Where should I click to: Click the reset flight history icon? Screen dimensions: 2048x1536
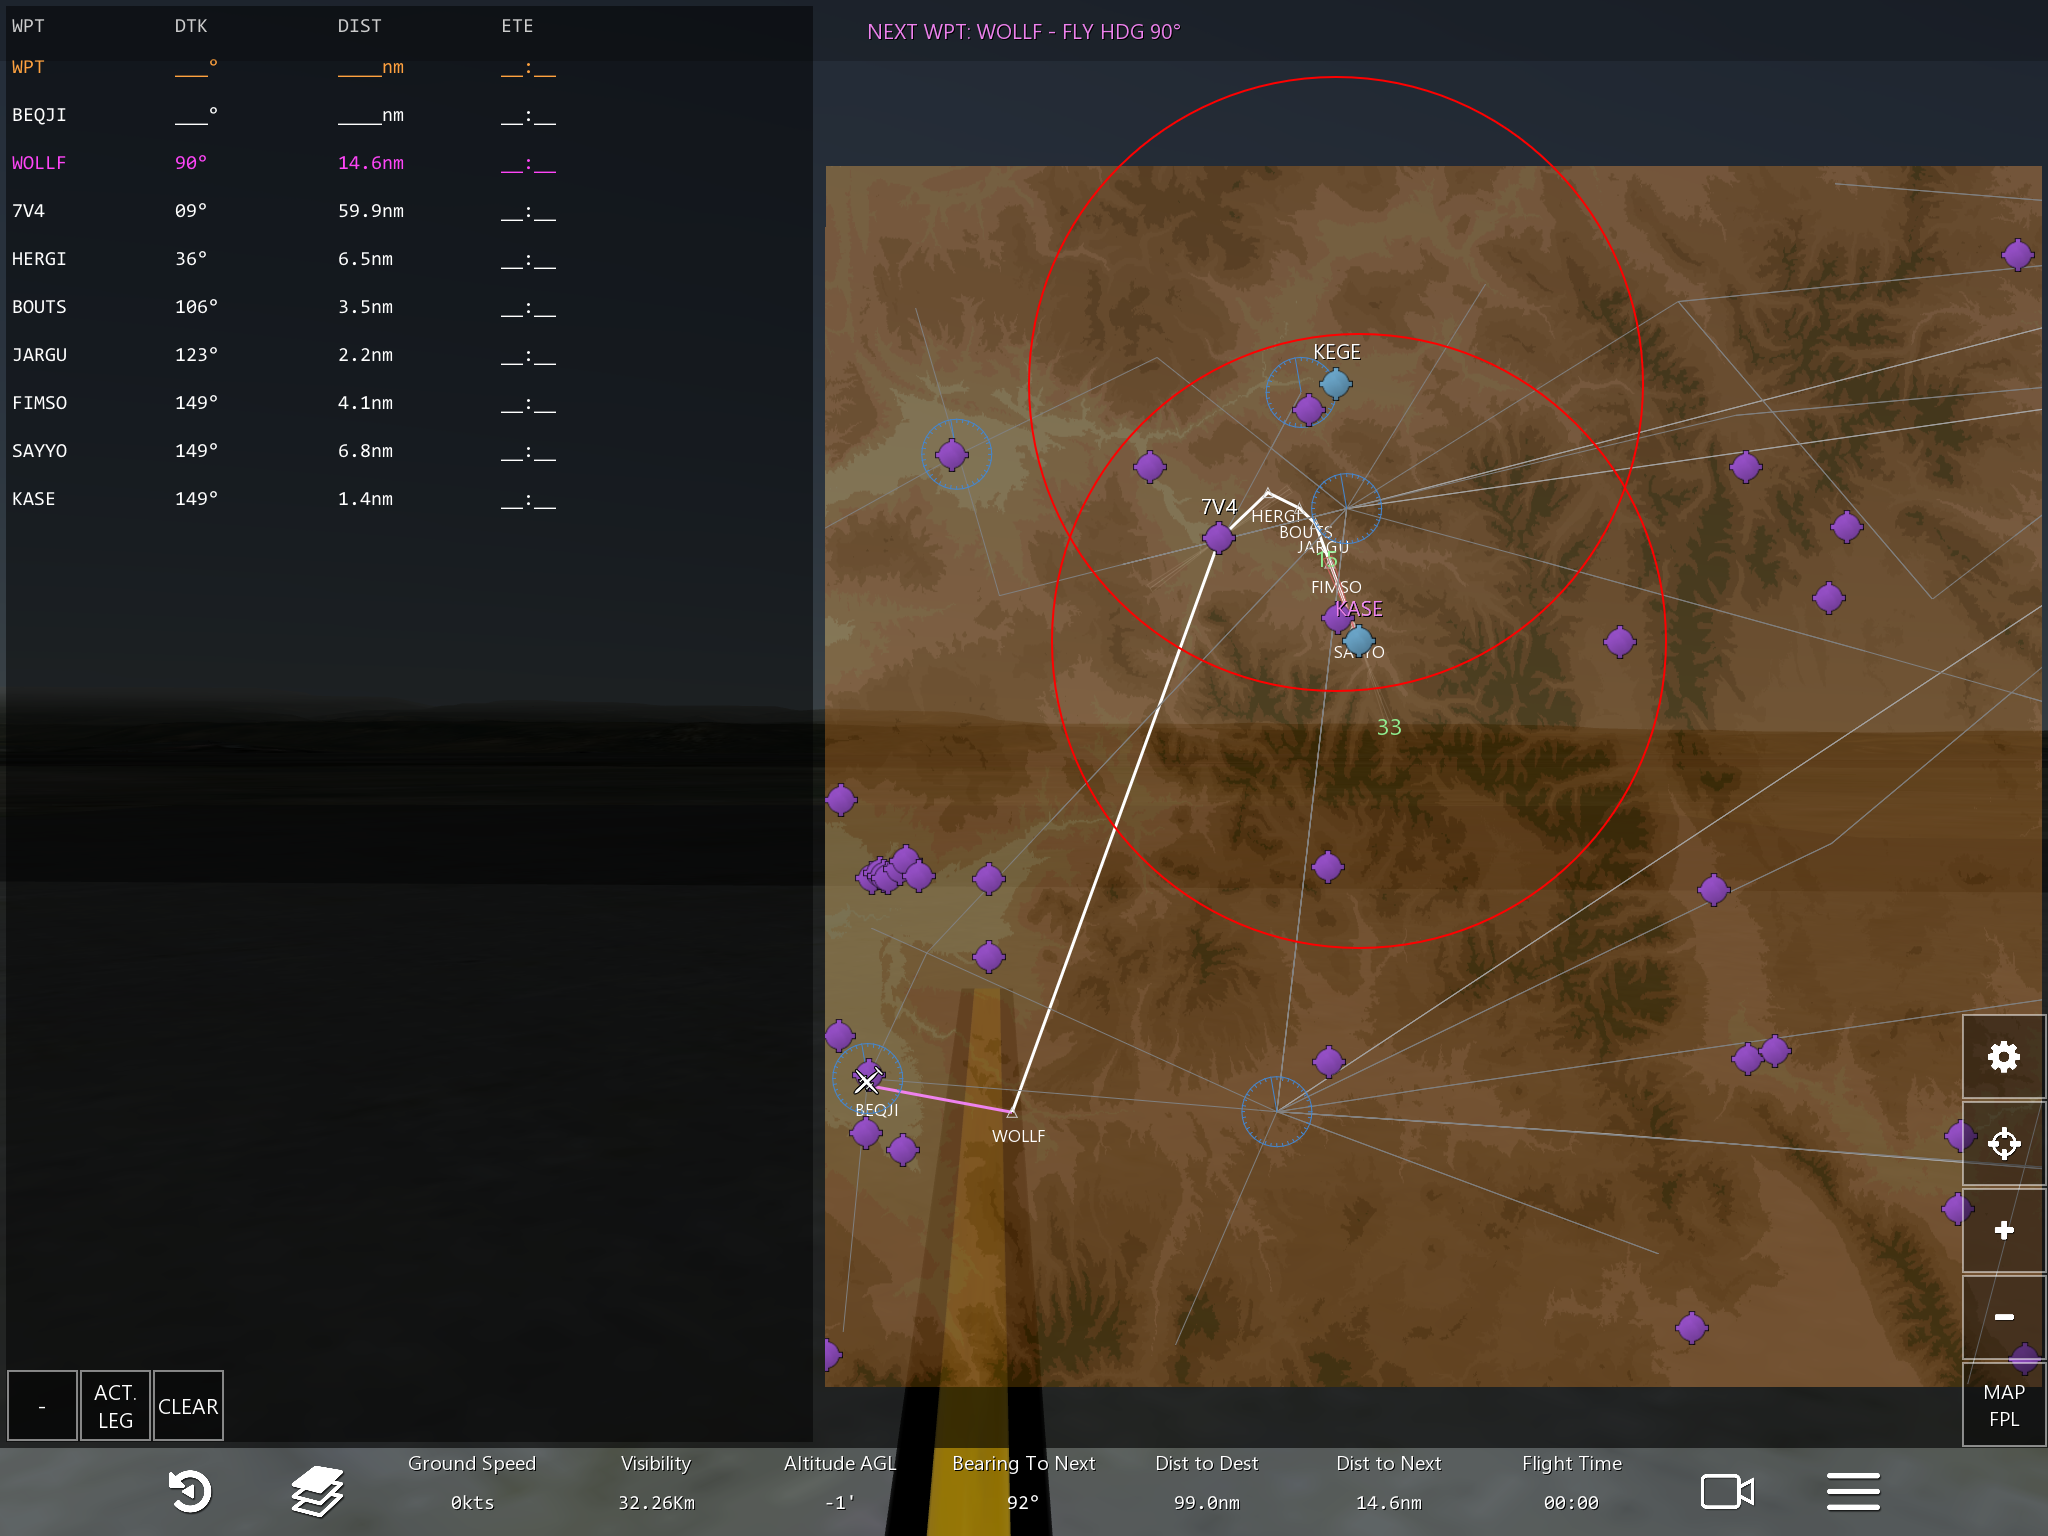189,1491
